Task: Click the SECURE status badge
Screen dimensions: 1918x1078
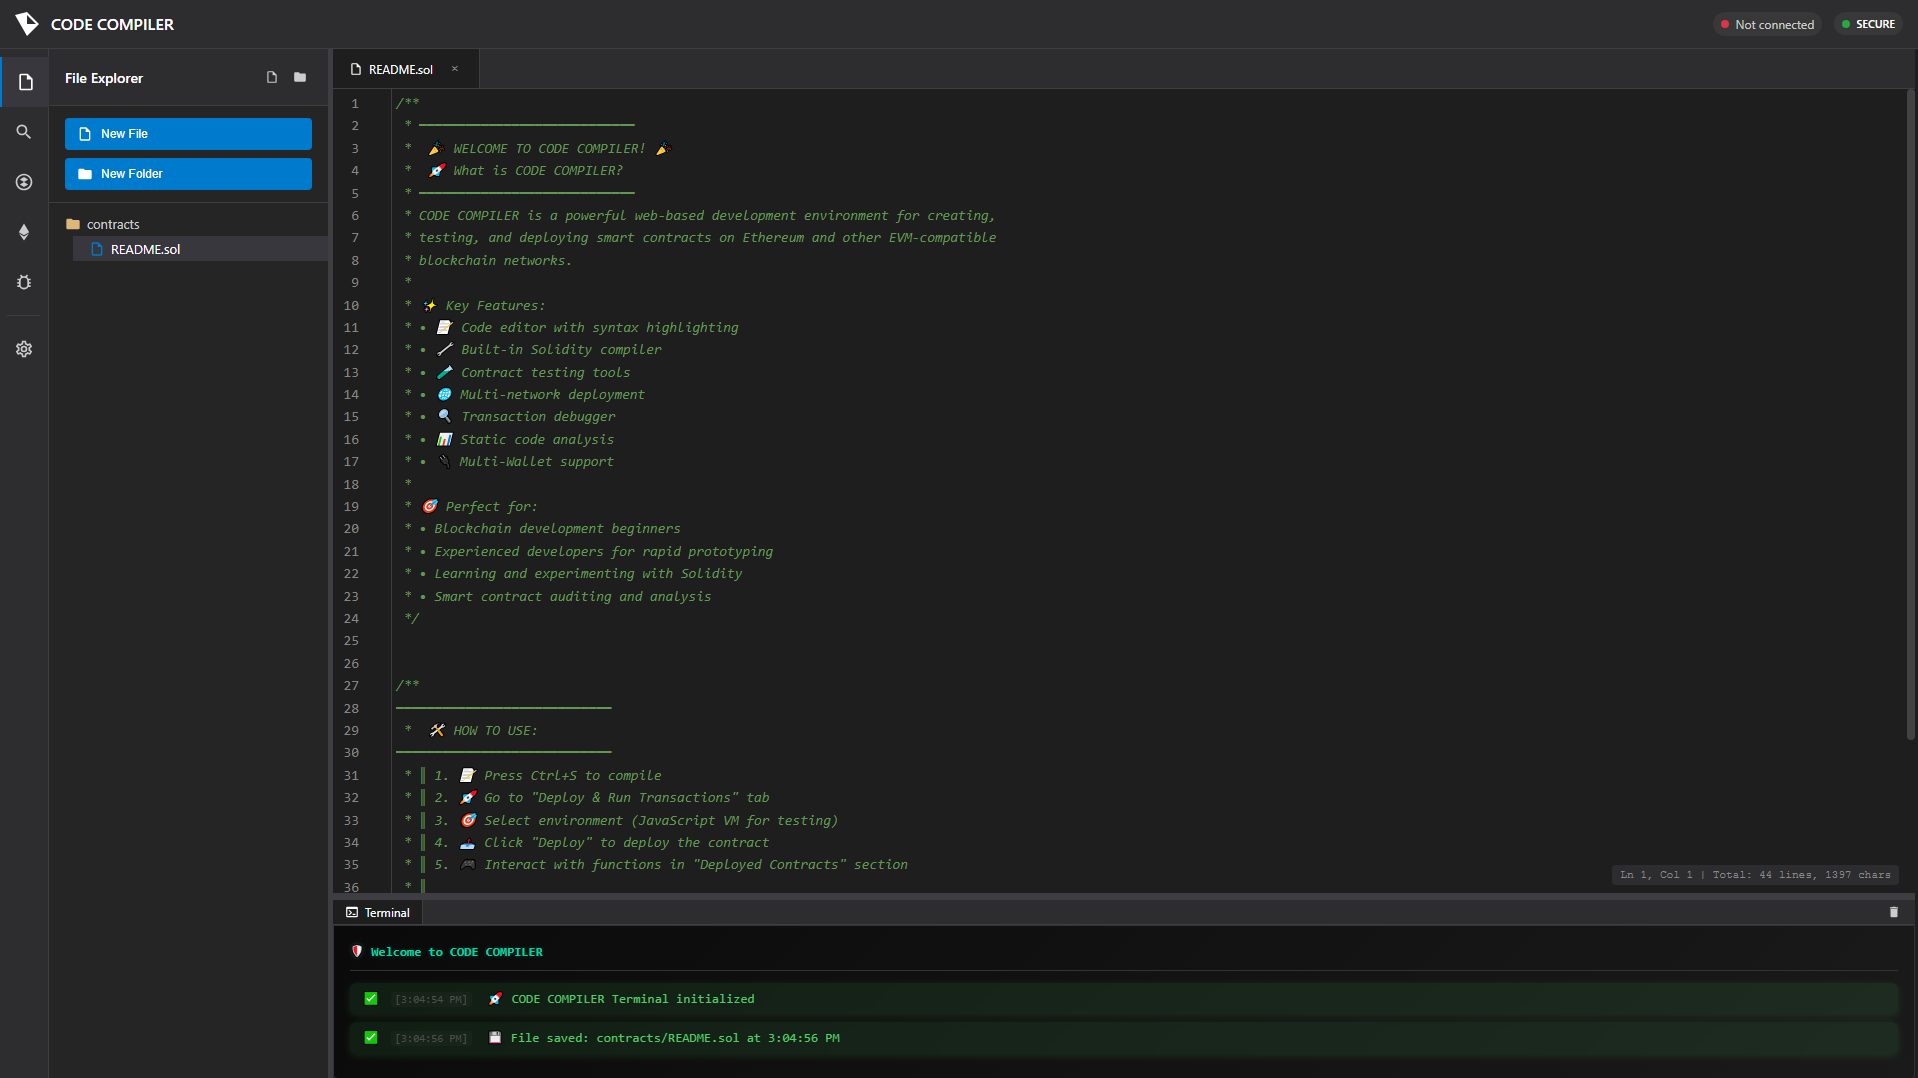Action: [x=1868, y=24]
